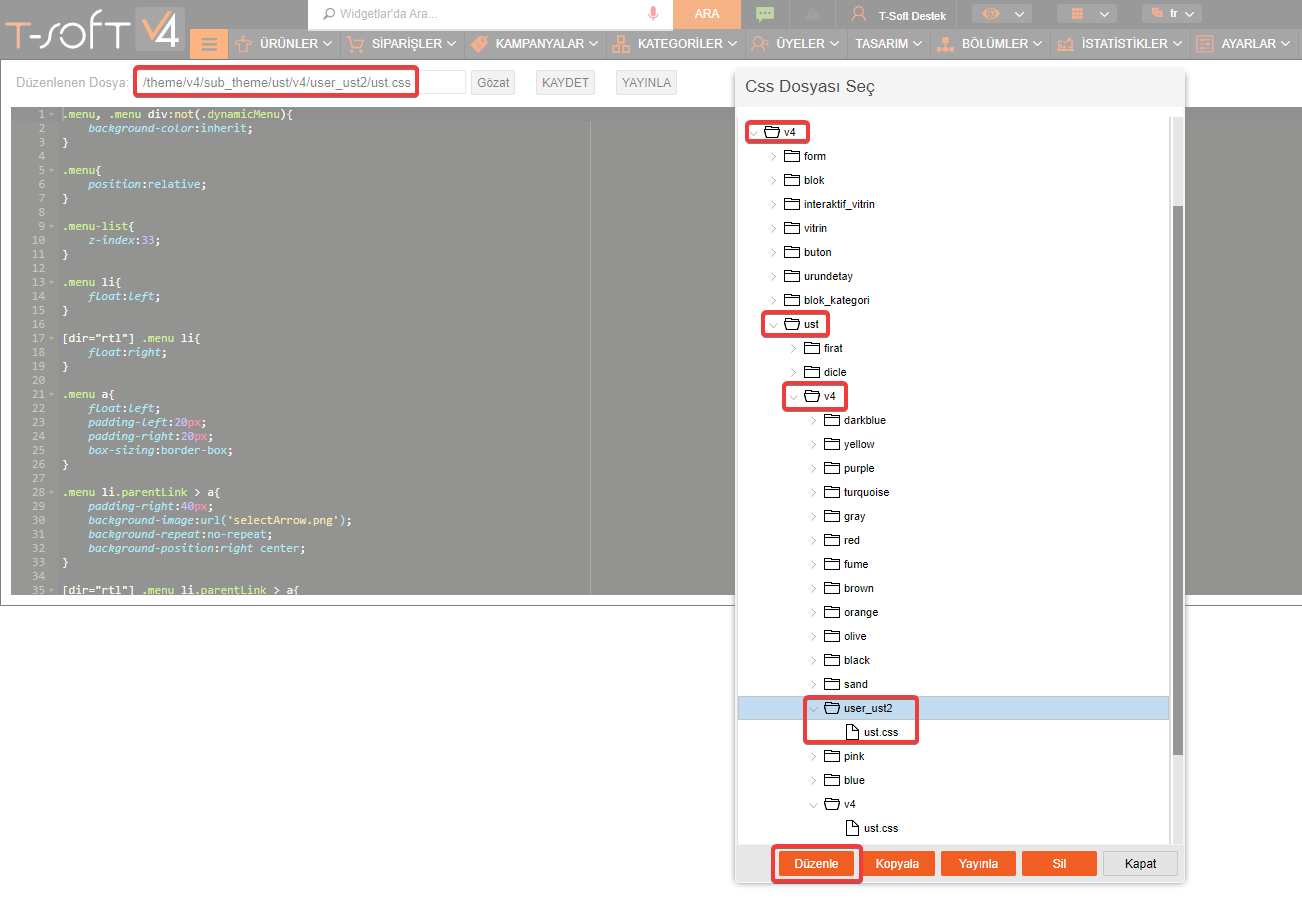Click the Düzenlenen Dosya path field

301,82
